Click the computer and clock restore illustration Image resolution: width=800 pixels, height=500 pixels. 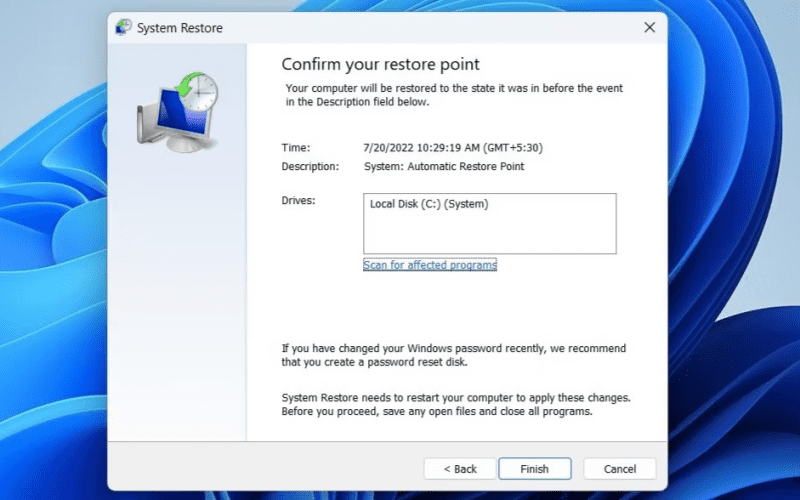[x=178, y=112]
